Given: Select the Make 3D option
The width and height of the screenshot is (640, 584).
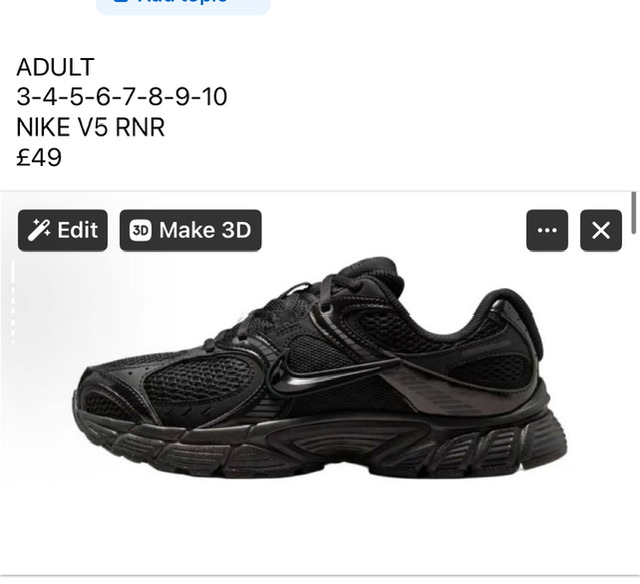Looking at the screenshot, I should click(x=191, y=230).
